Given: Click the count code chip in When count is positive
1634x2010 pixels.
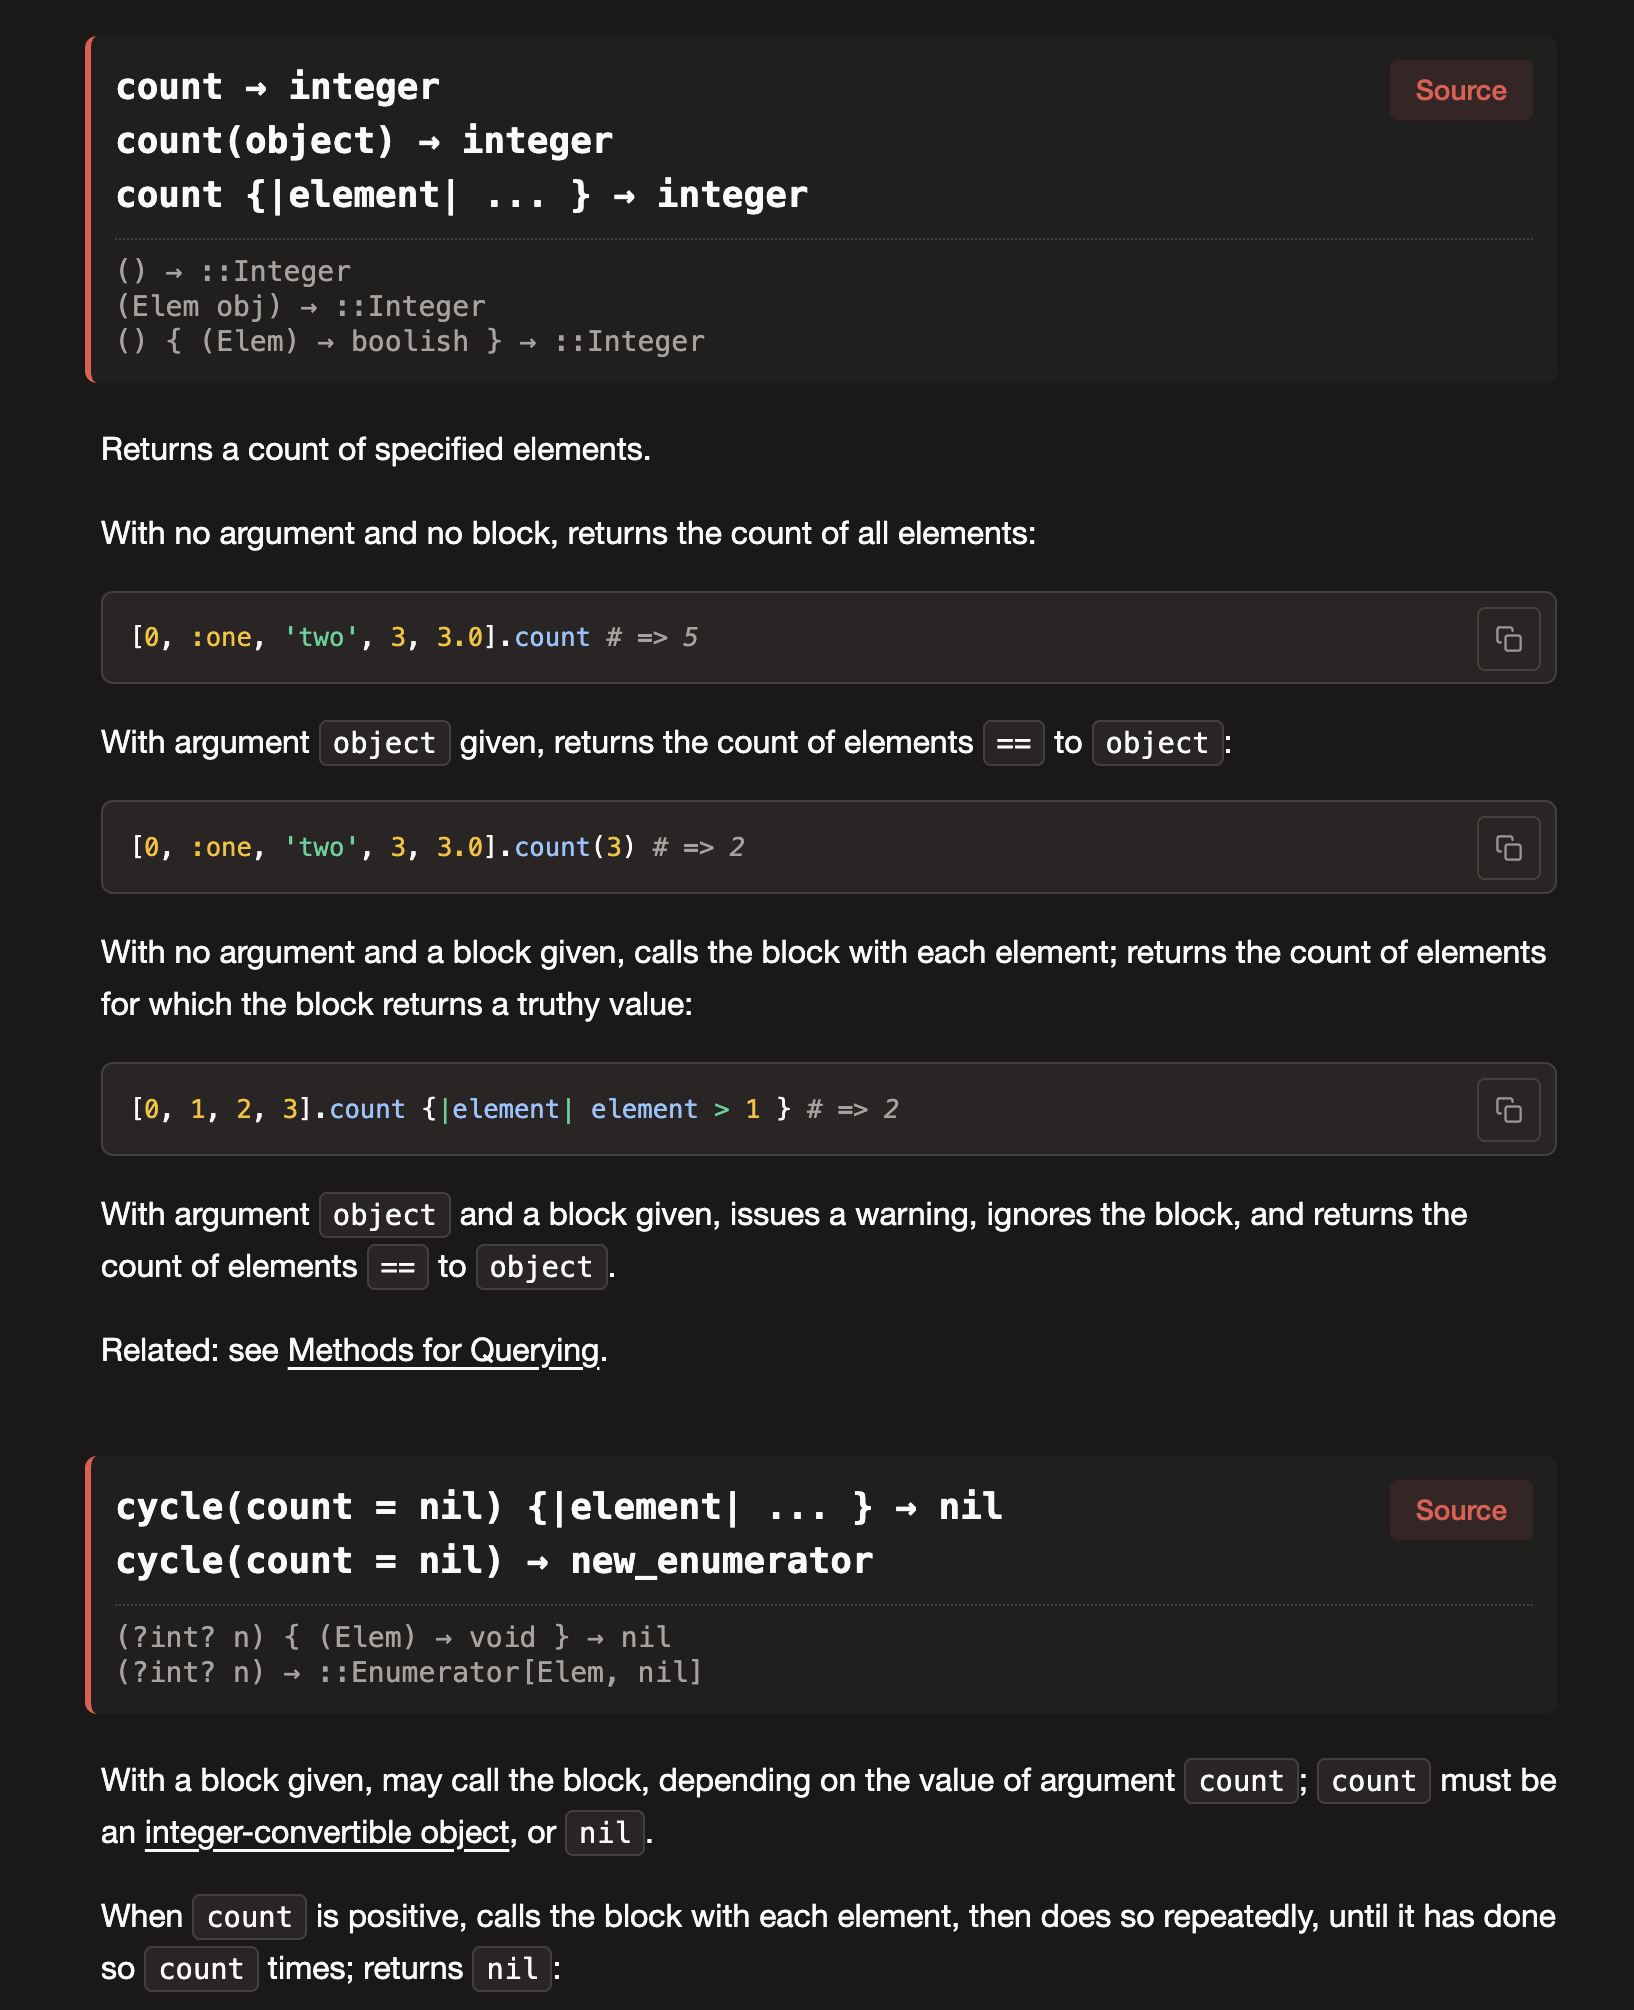Looking at the screenshot, I should 249,1916.
